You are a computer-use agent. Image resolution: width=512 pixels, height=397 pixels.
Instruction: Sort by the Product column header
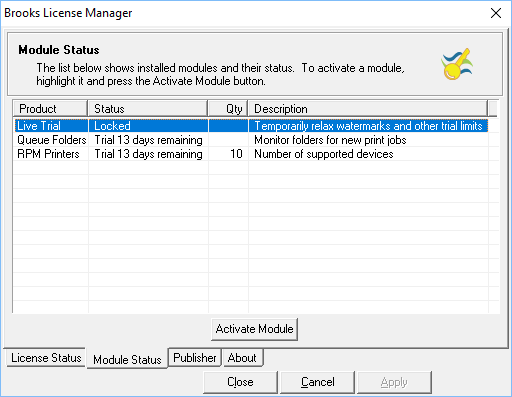tap(50, 109)
